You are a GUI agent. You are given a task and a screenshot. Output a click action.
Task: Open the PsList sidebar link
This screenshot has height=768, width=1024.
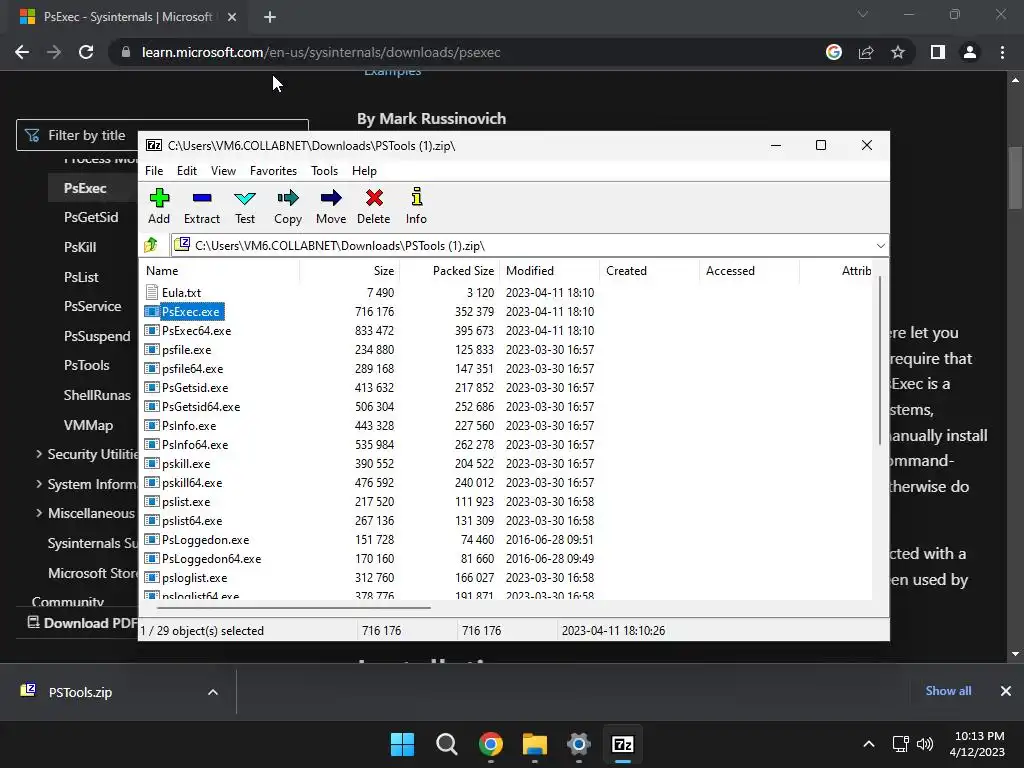[82, 277]
